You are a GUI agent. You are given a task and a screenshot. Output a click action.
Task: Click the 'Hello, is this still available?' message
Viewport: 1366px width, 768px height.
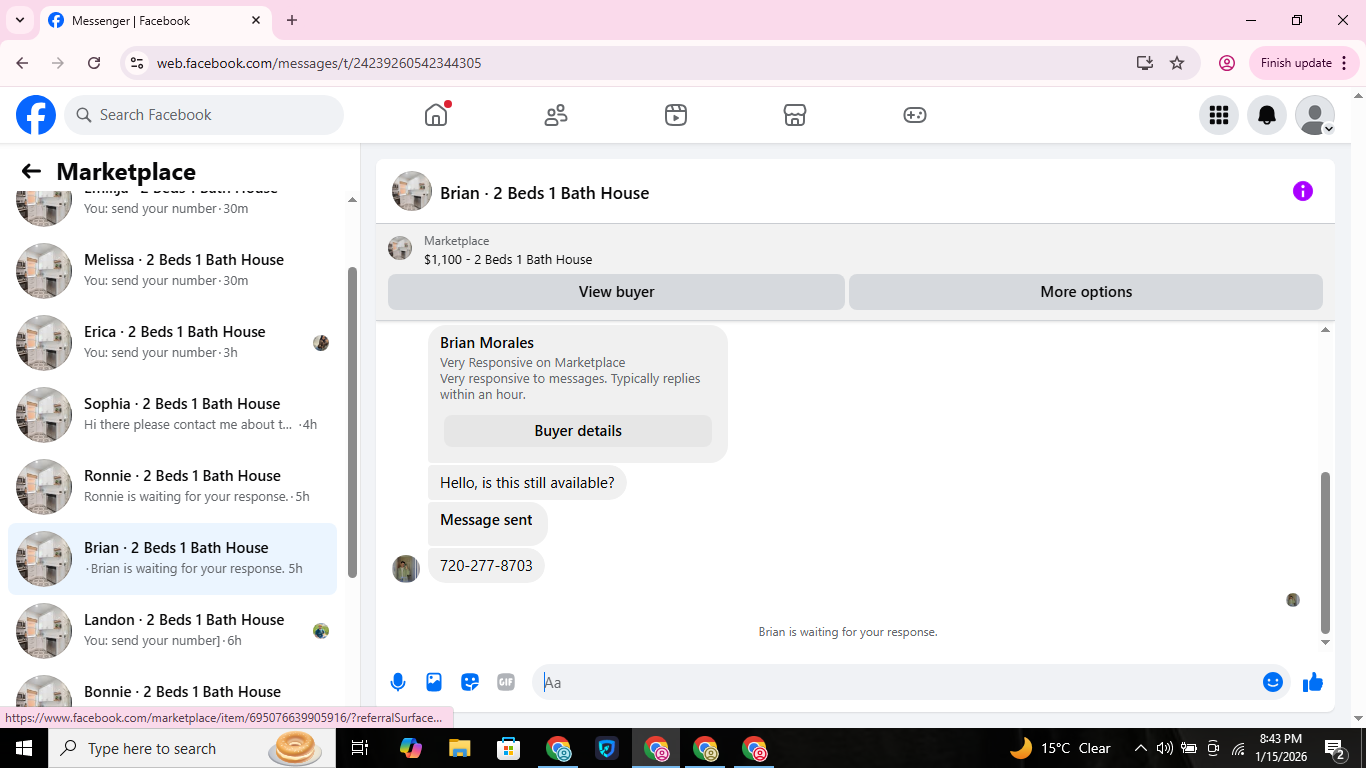(527, 483)
